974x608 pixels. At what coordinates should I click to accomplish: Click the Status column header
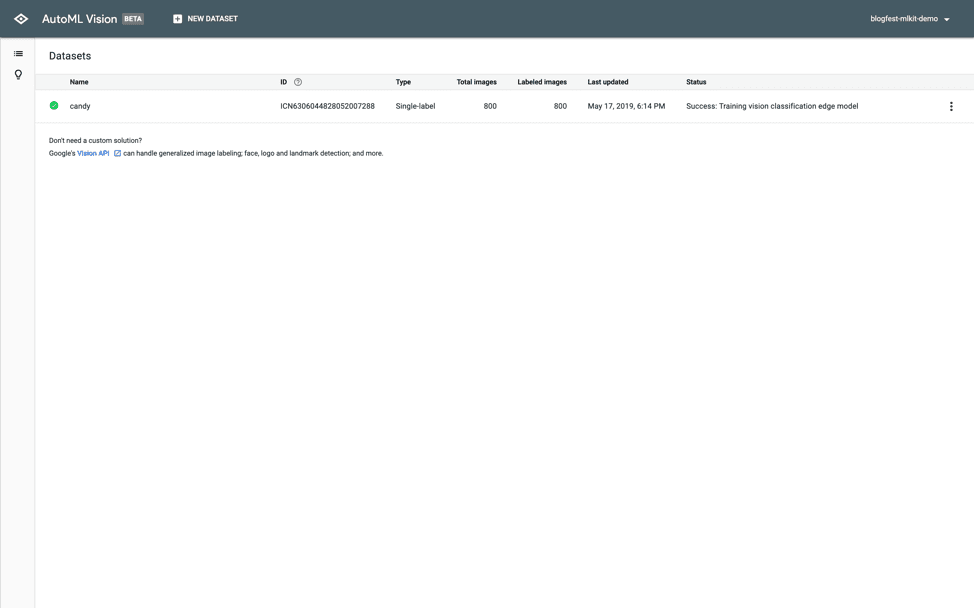(x=696, y=82)
